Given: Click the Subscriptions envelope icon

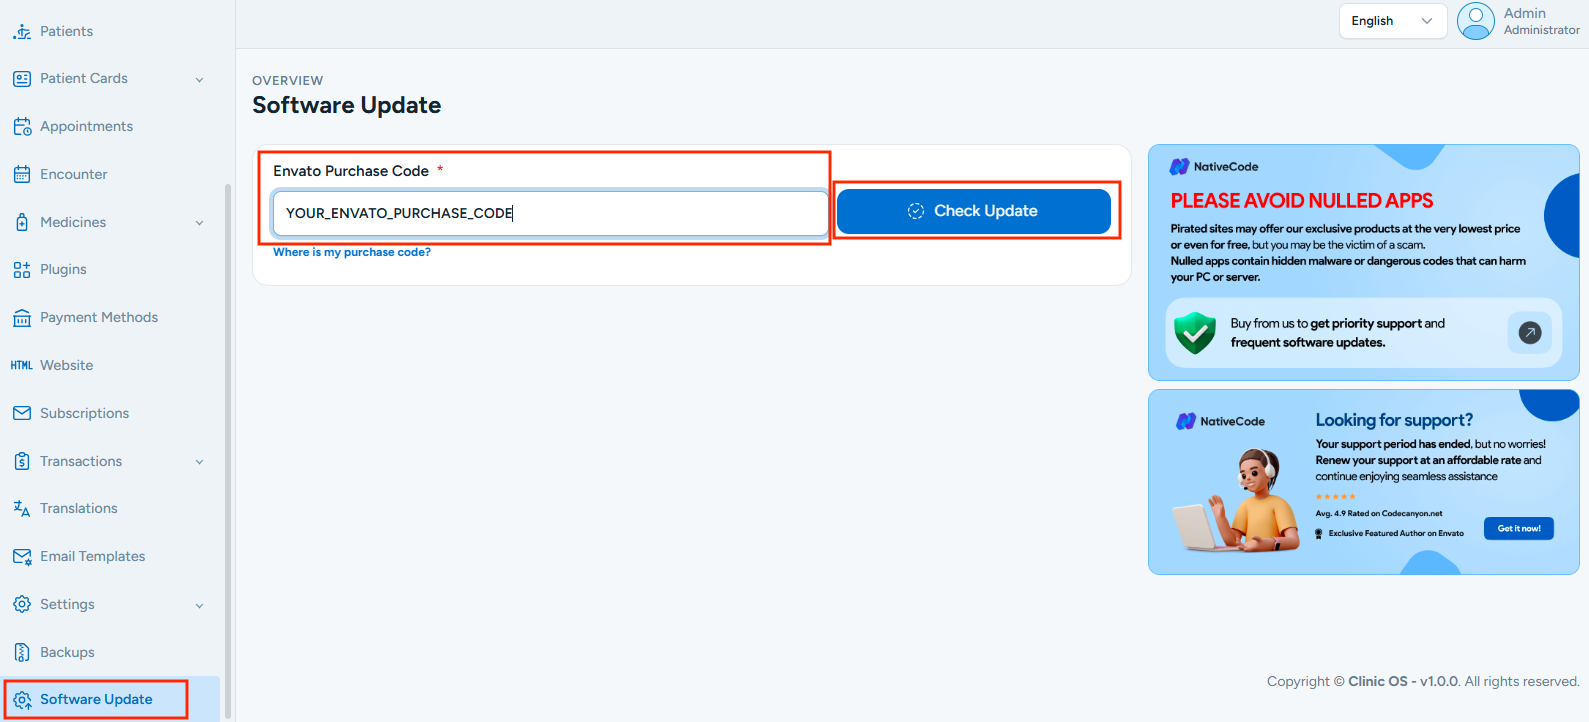Looking at the screenshot, I should pyautogui.click(x=22, y=414).
